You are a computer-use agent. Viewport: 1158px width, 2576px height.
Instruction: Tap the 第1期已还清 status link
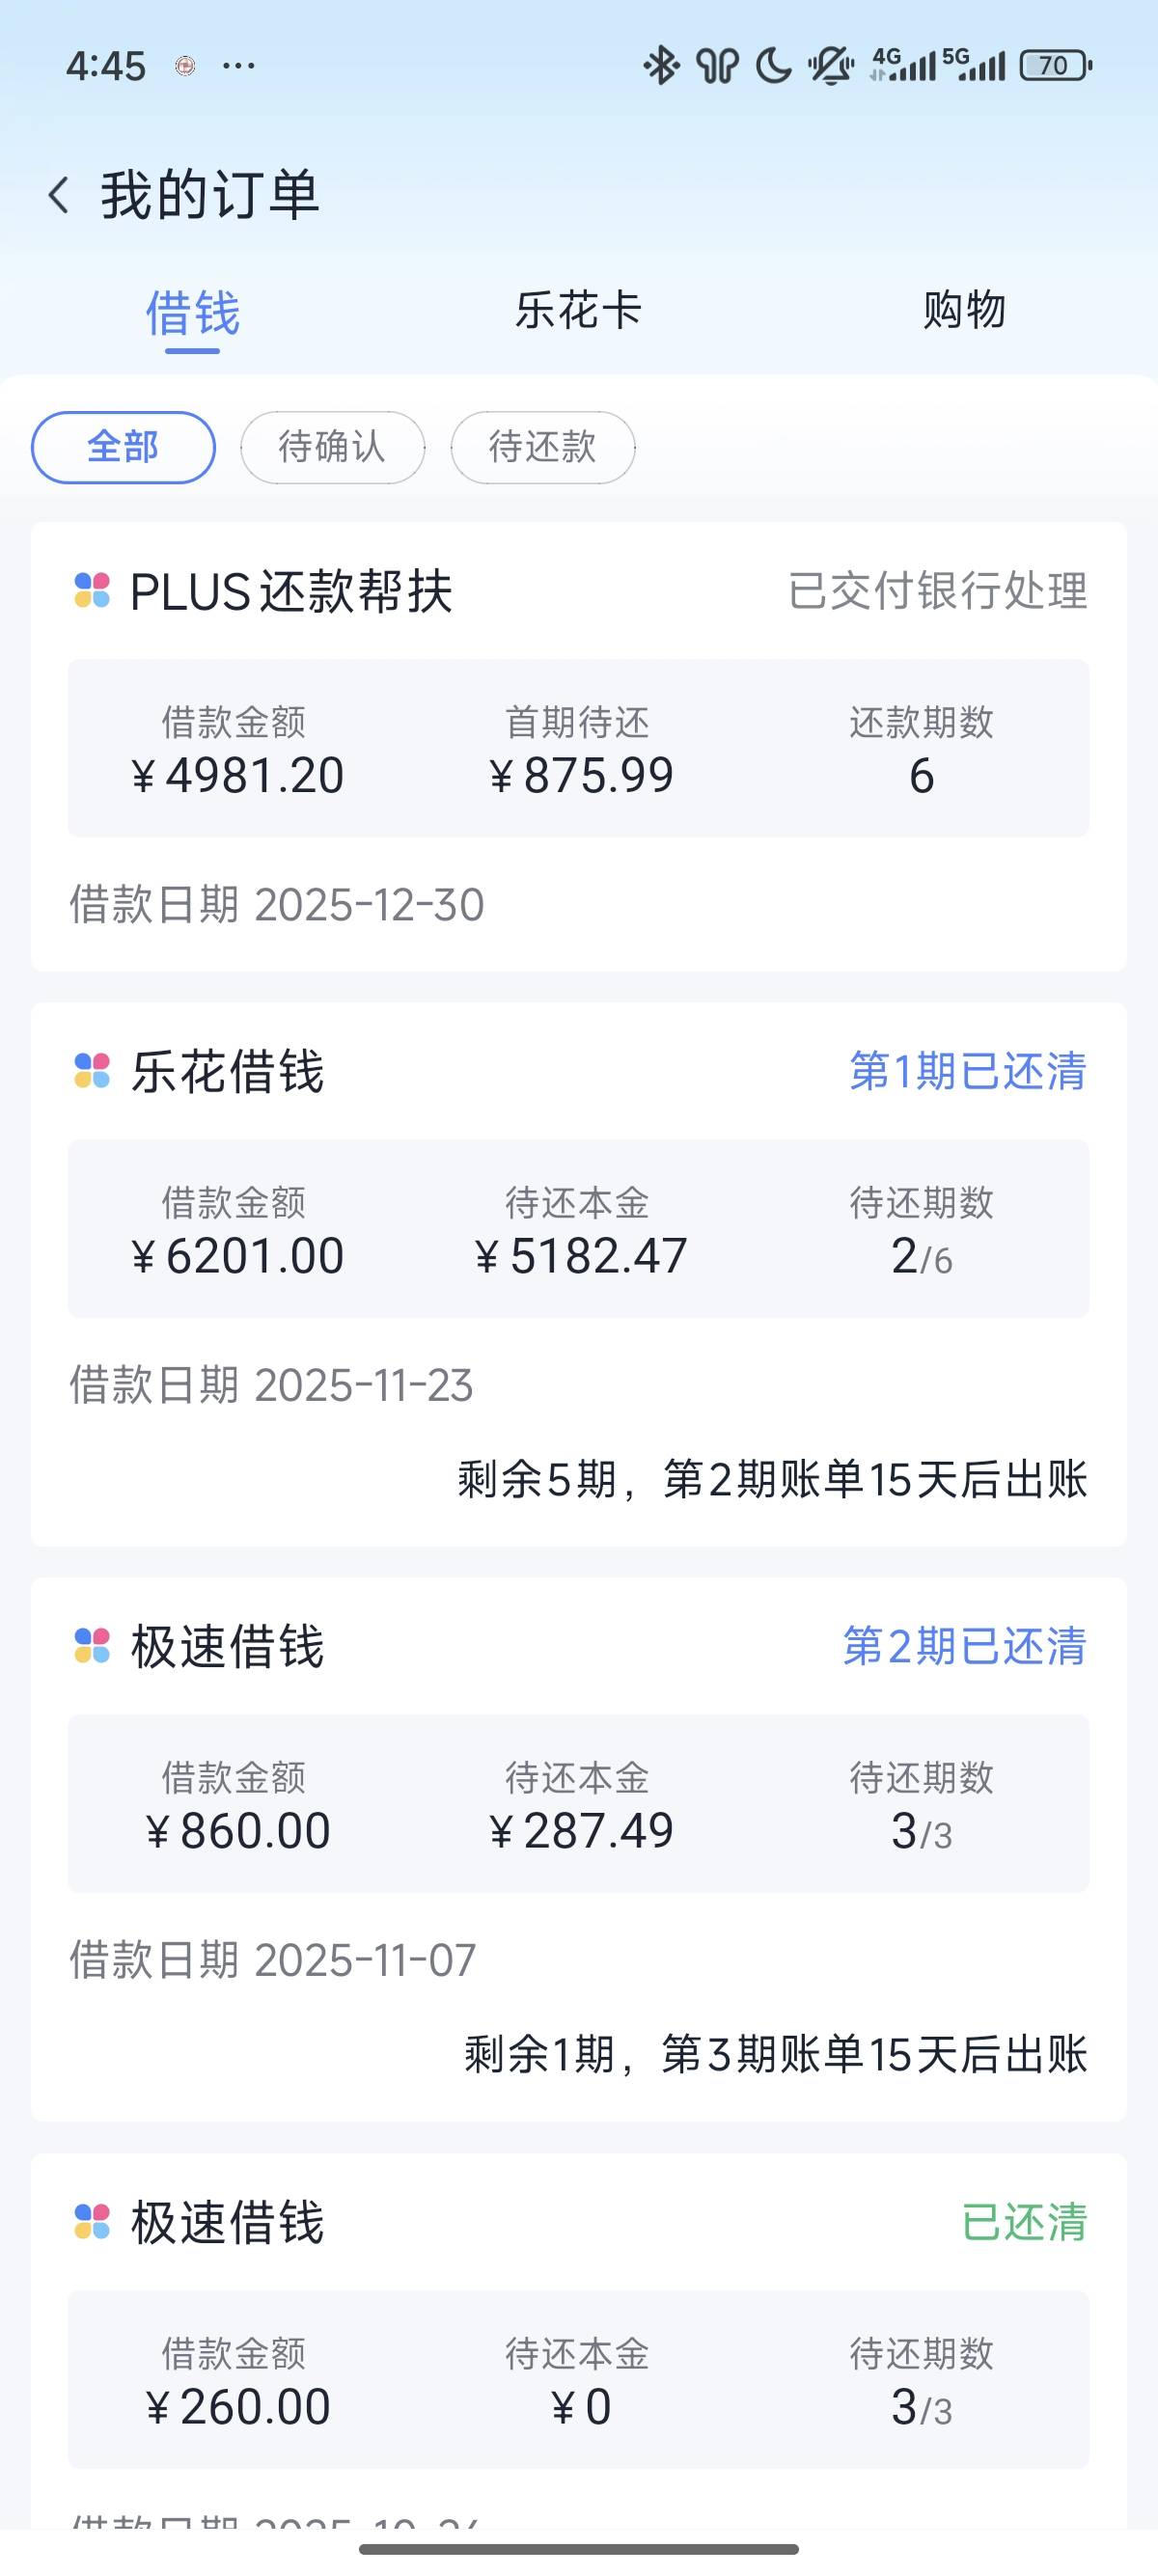coord(967,1071)
